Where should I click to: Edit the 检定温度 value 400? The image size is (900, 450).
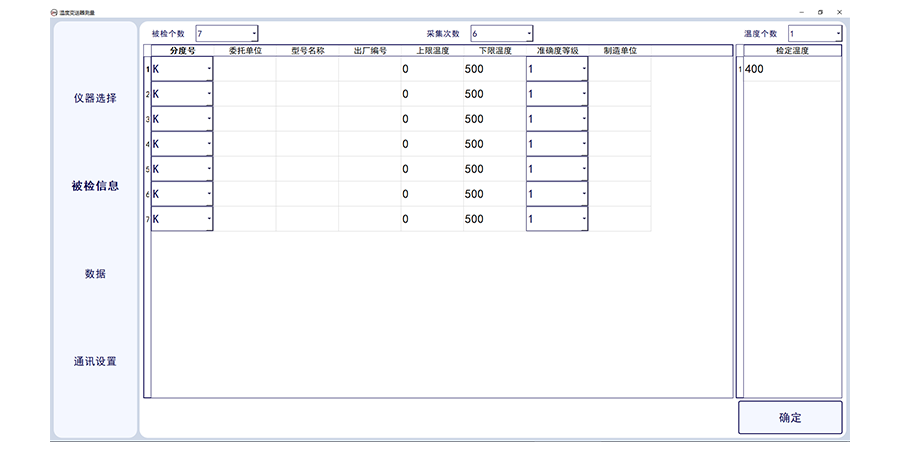[790, 69]
